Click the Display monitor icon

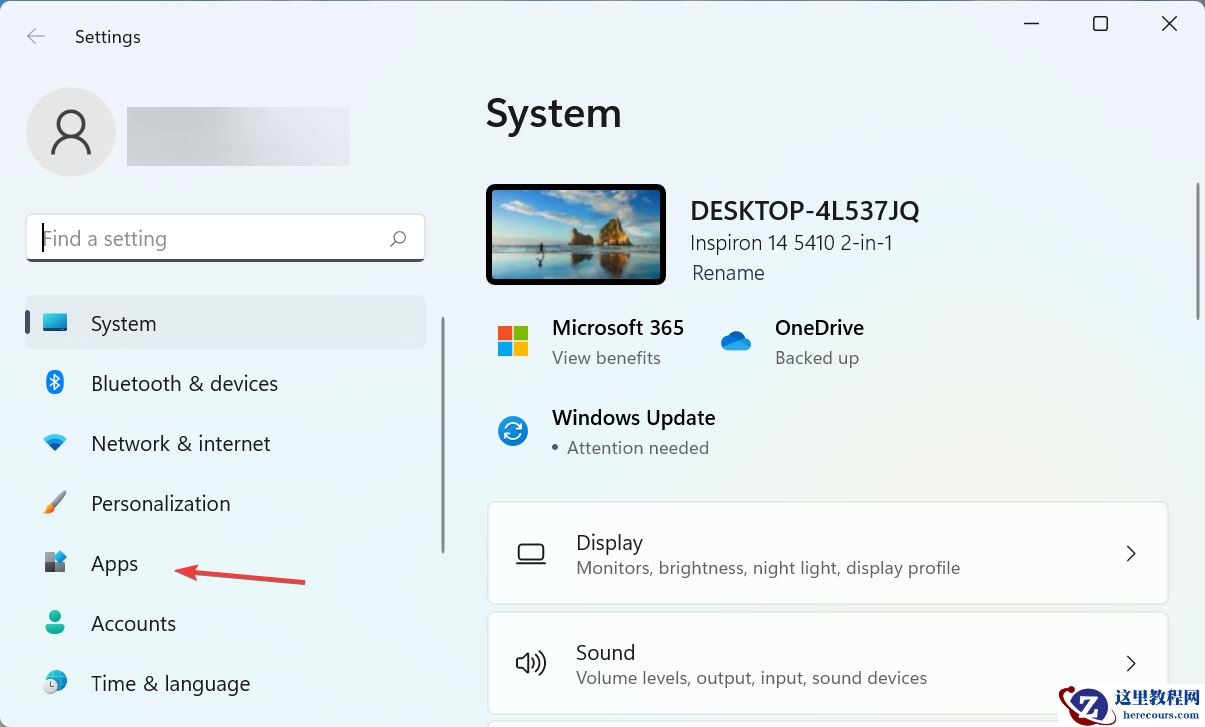pos(530,553)
